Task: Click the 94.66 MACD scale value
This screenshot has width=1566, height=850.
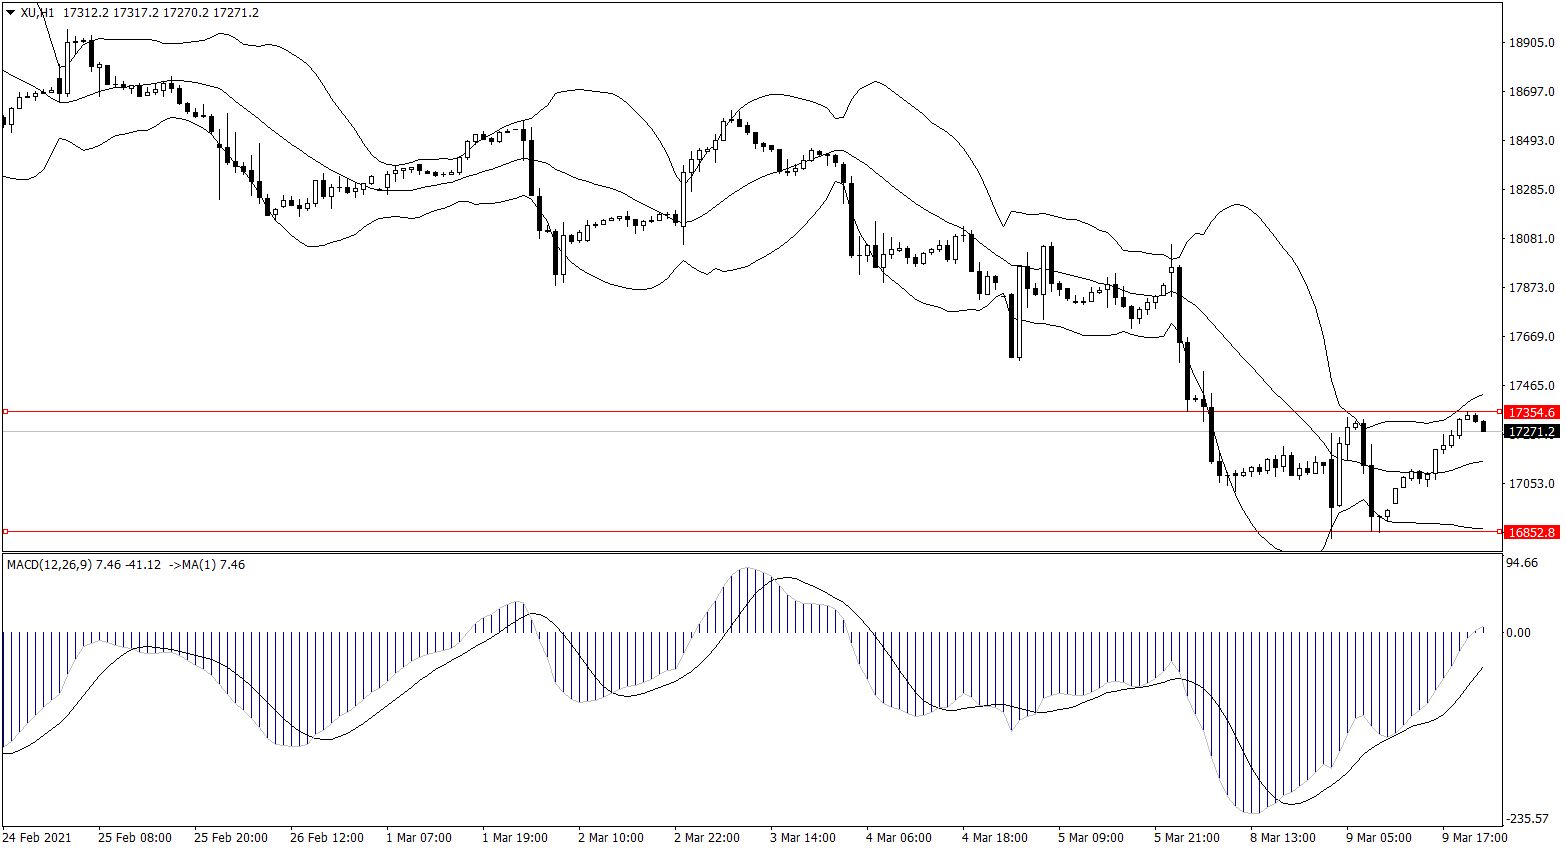Action: 1522,563
